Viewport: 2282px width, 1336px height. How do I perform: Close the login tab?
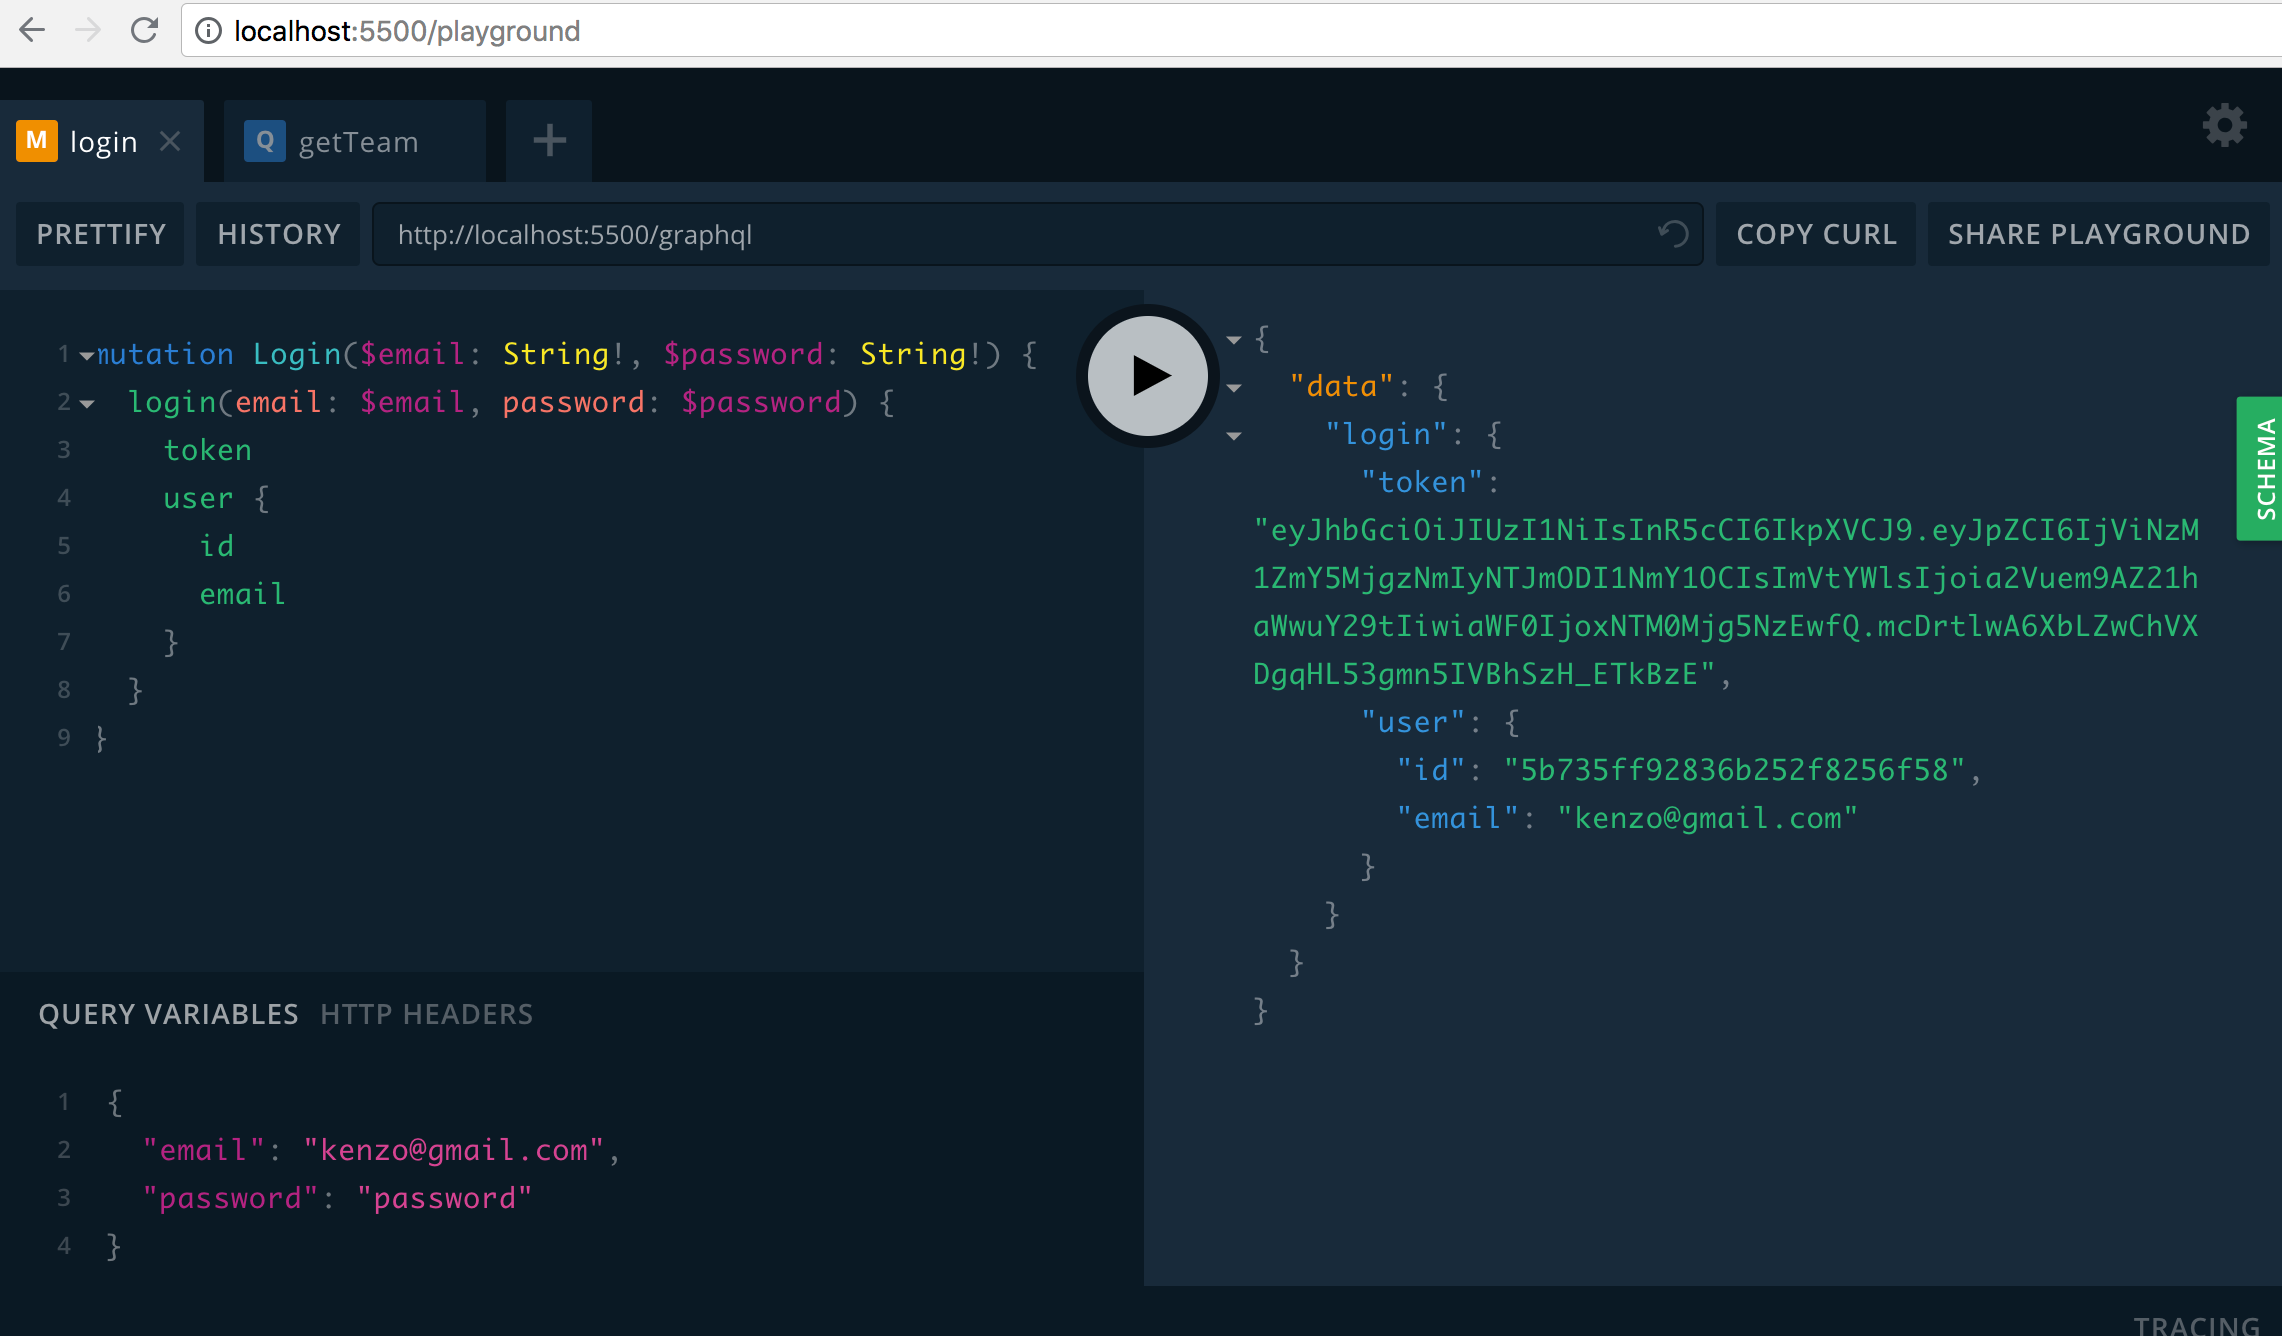[171, 142]
